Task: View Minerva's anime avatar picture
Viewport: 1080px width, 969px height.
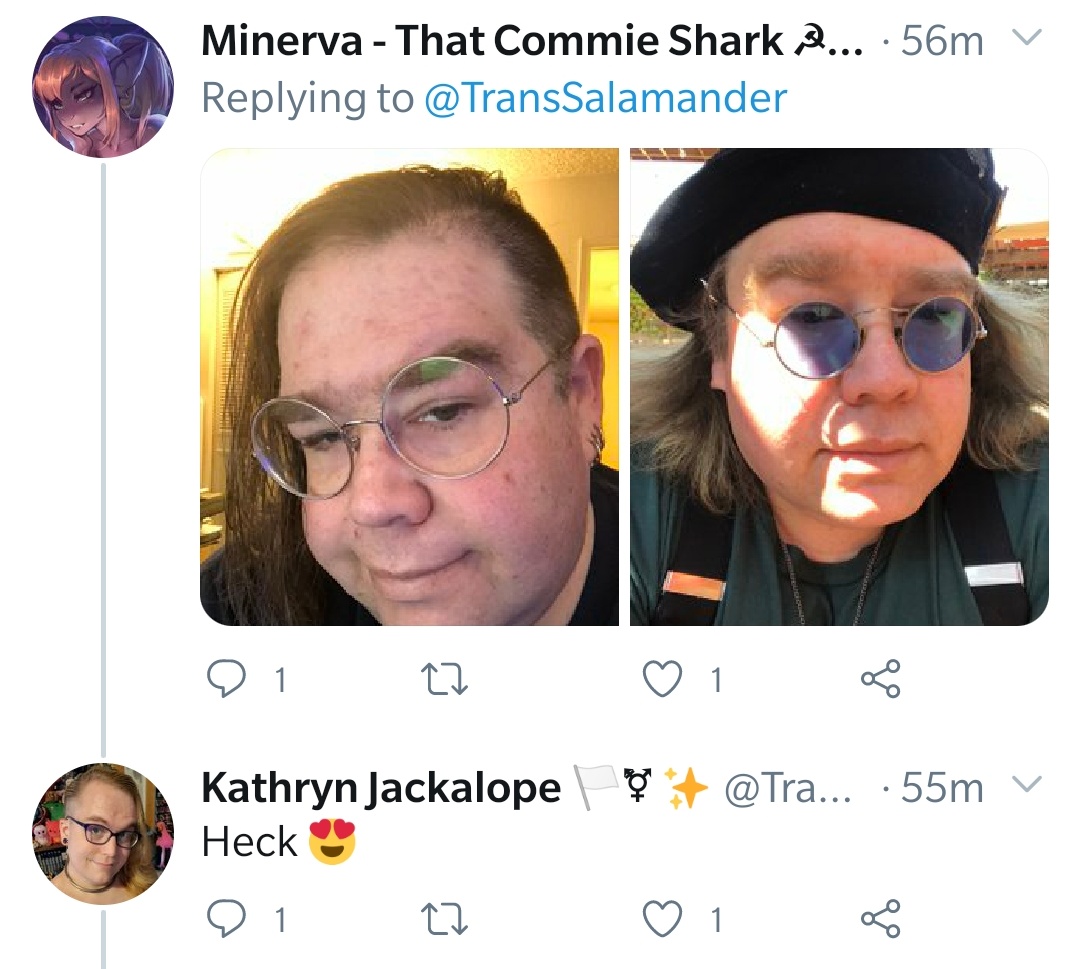Action: coord(103,87)
